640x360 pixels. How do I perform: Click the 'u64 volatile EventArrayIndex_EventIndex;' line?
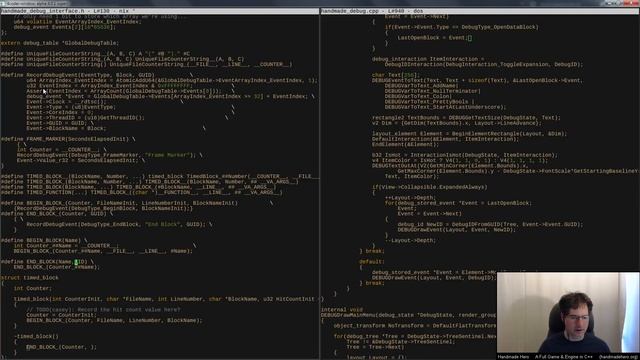[78, 22]
